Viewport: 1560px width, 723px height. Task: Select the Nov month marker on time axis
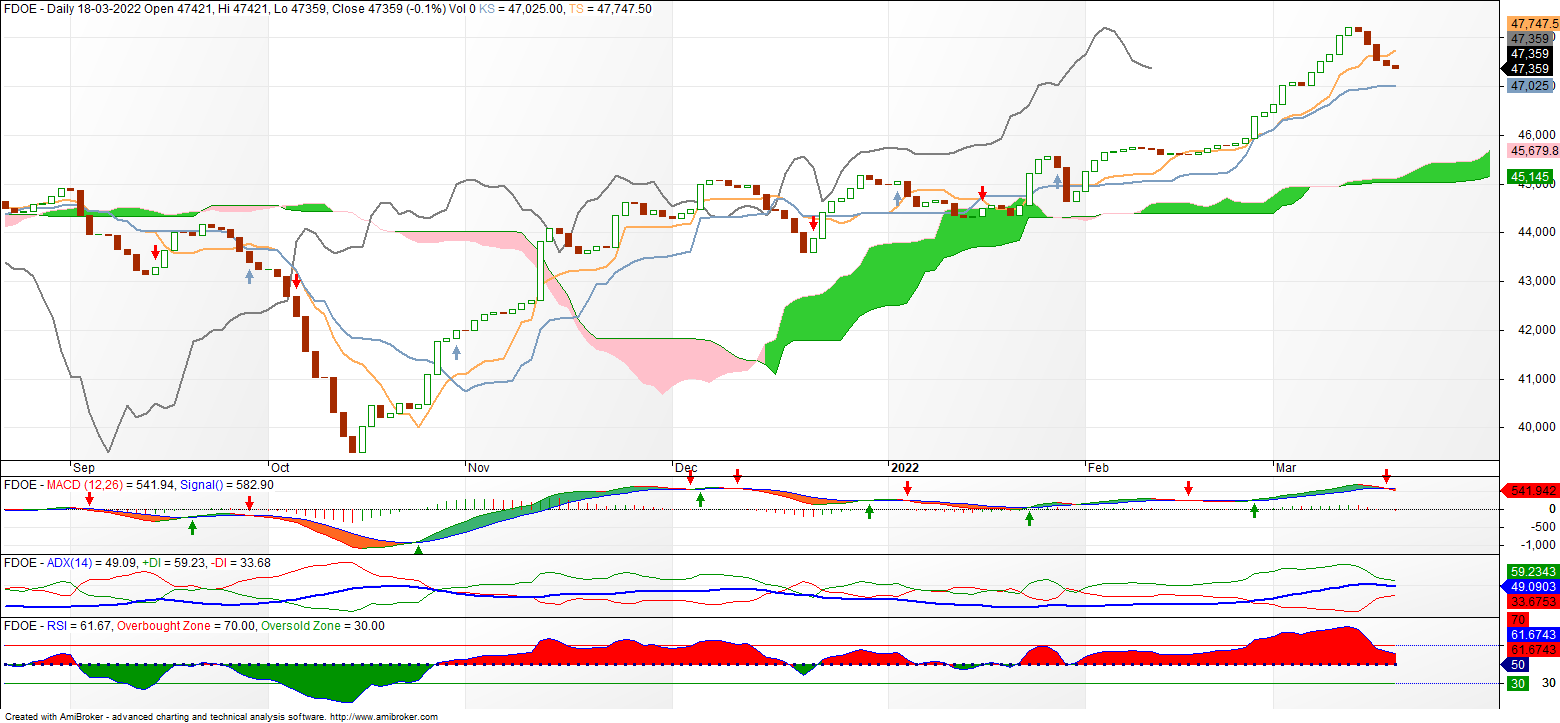[x=479, y=468]
